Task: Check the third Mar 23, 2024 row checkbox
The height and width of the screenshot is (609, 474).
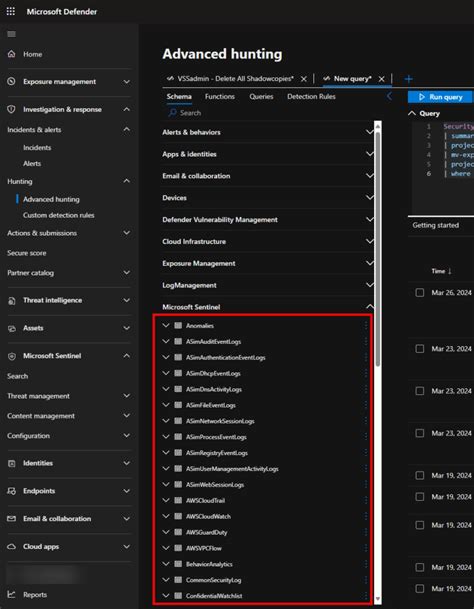Action: [420, 433]
